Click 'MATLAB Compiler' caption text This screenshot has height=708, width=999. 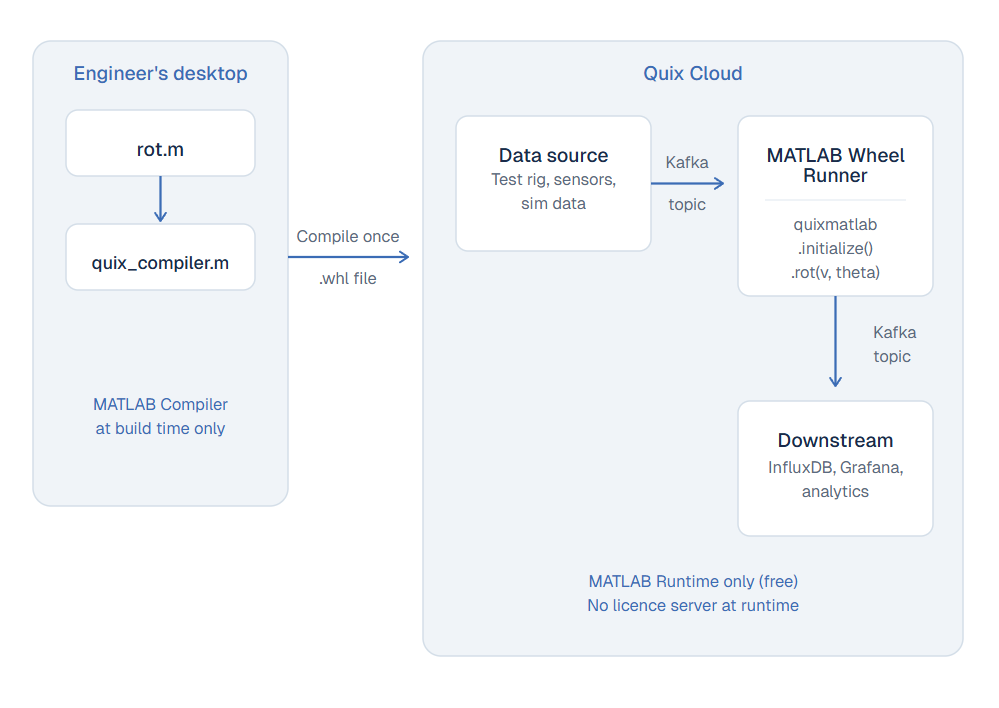pyautogui.click(x=161, y=405)
